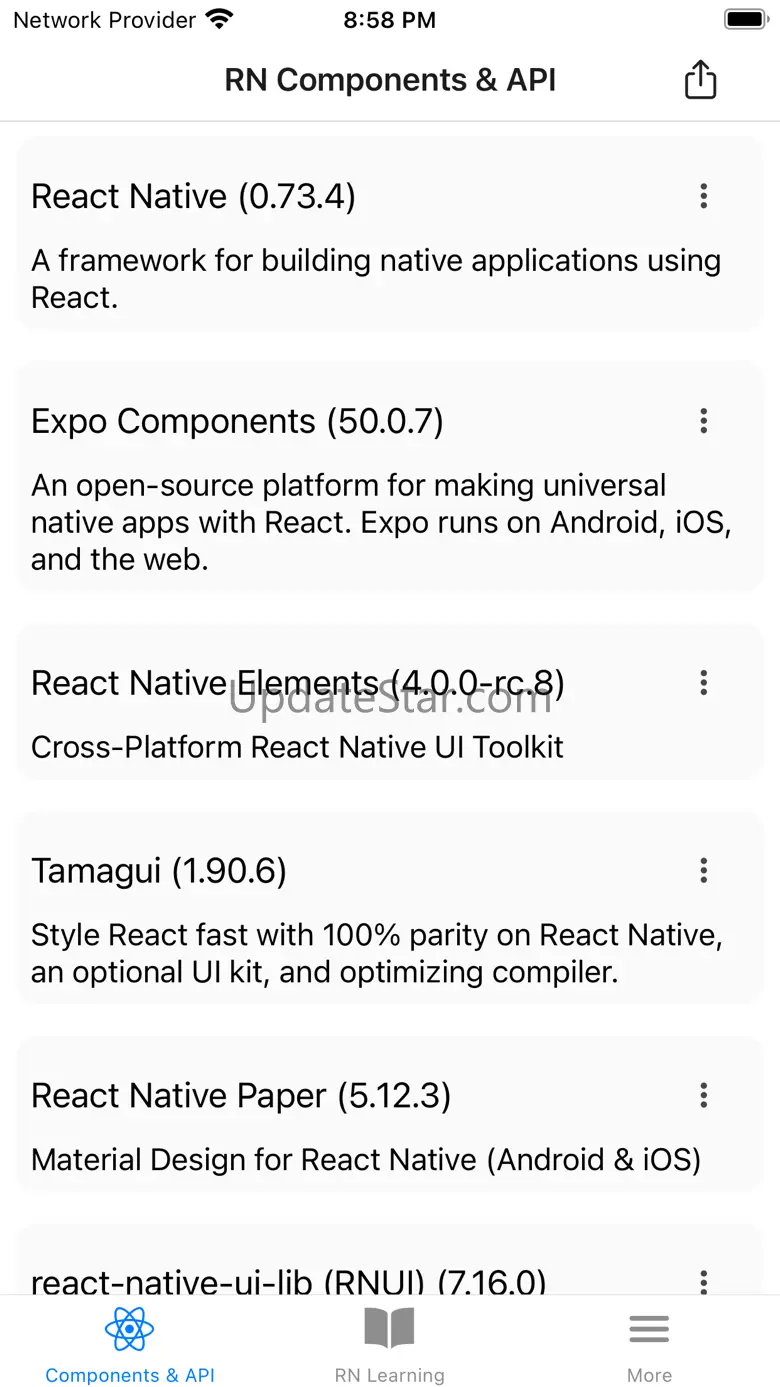Tap the text 'Material Design for React Native'
The image size is (780, 1387).
point(366,1160)
